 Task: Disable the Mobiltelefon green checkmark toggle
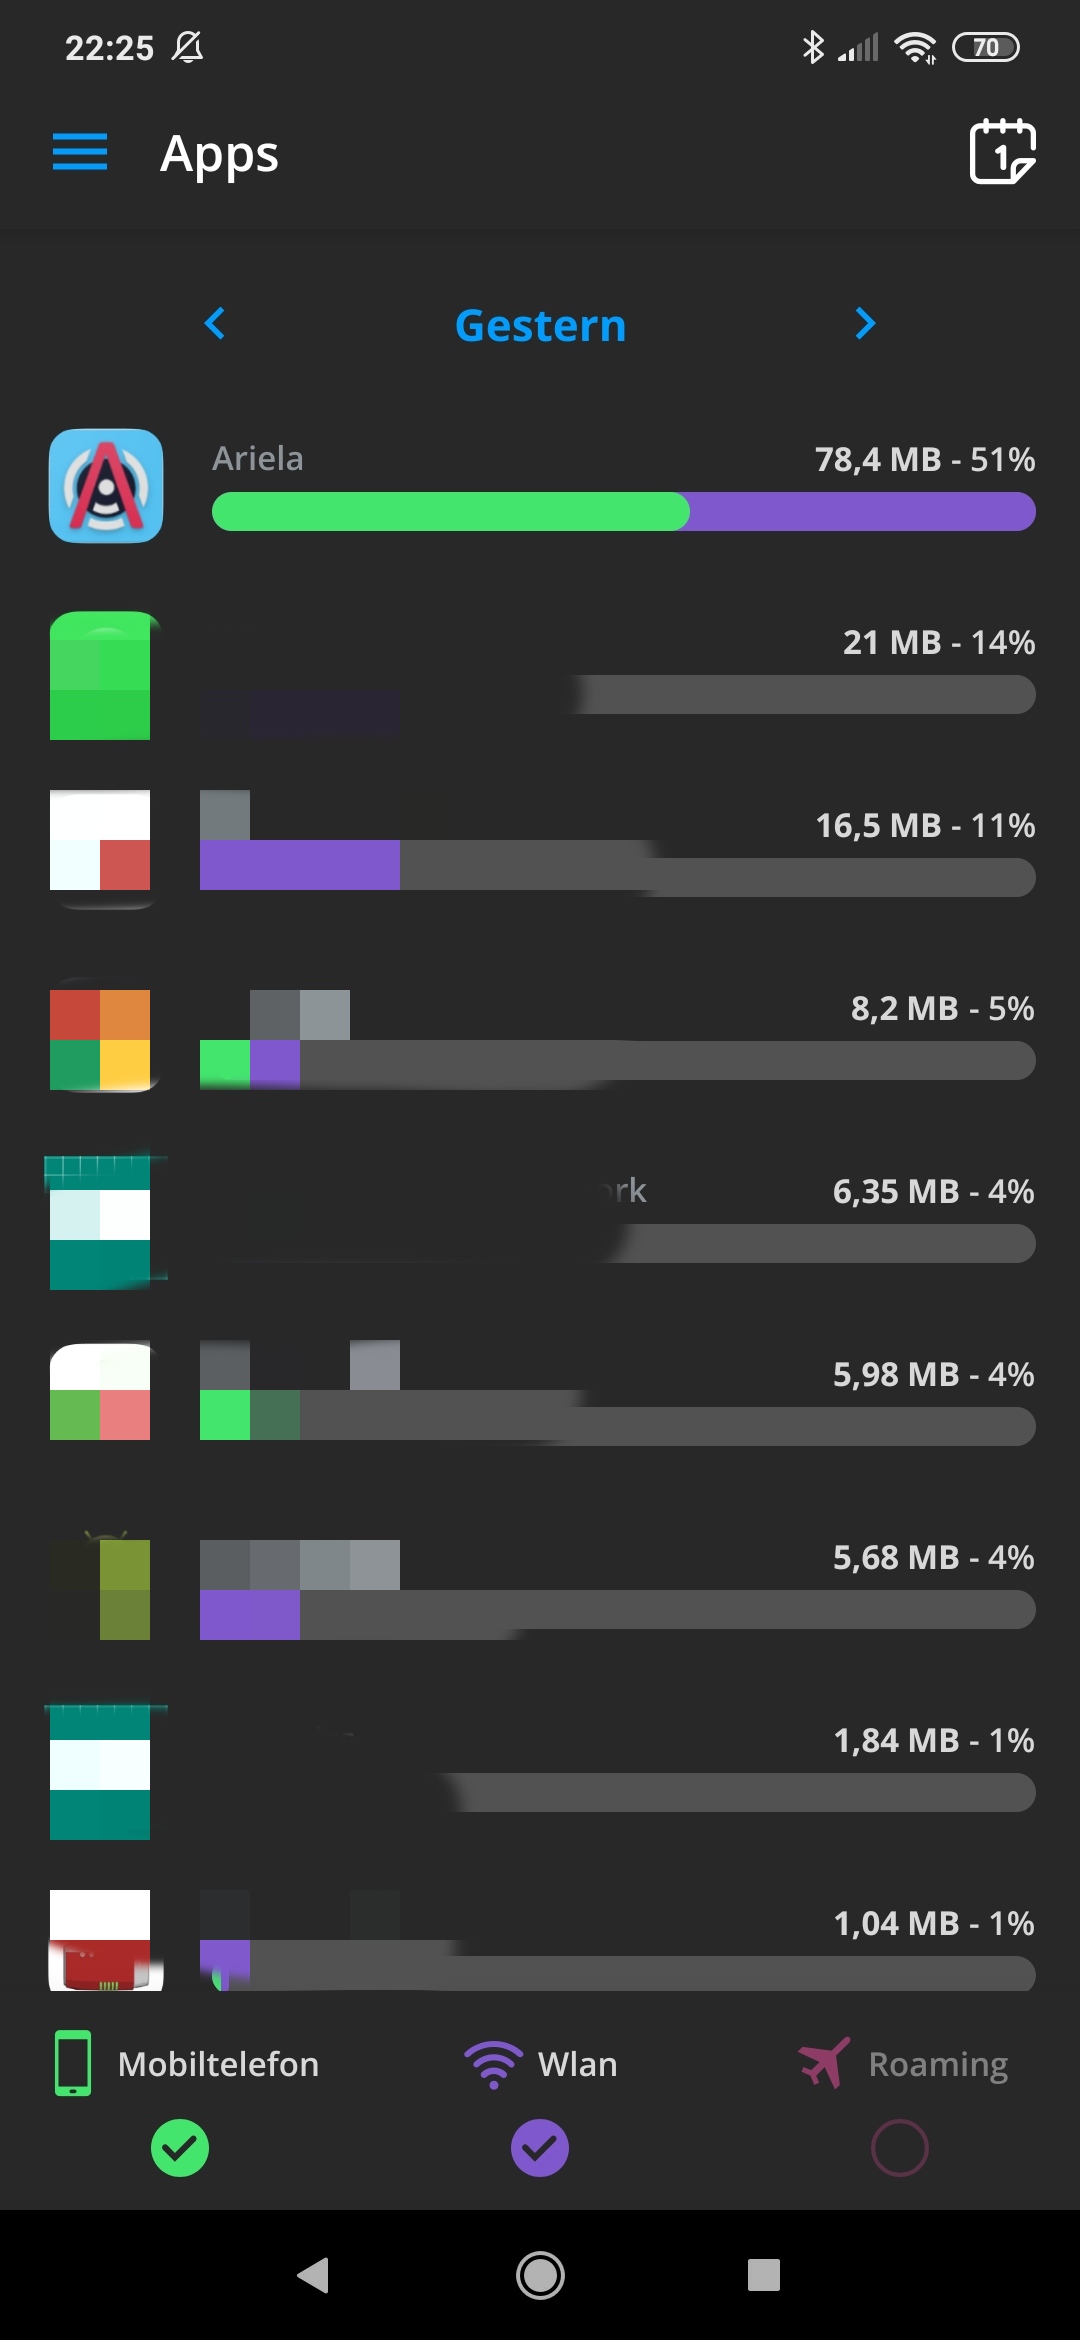tap(180, 2147)
